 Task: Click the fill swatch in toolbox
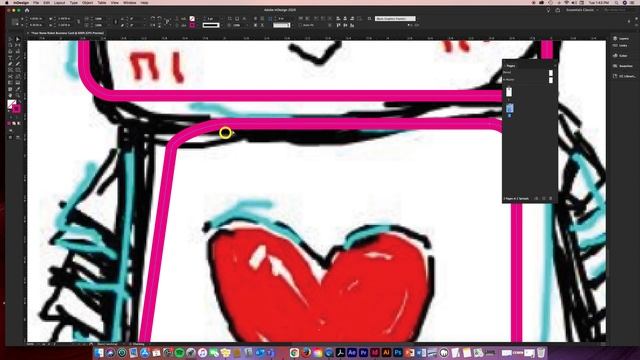click(x=11, y=104)
